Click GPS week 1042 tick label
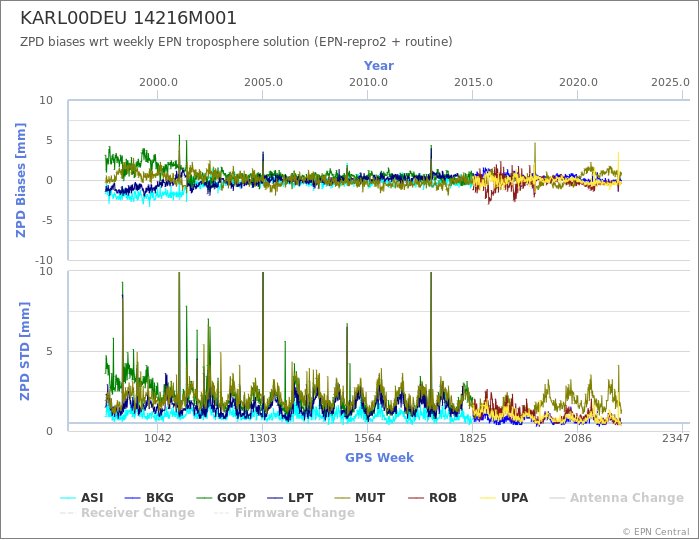Screen dimensions: 700x540 click(158, 438)
